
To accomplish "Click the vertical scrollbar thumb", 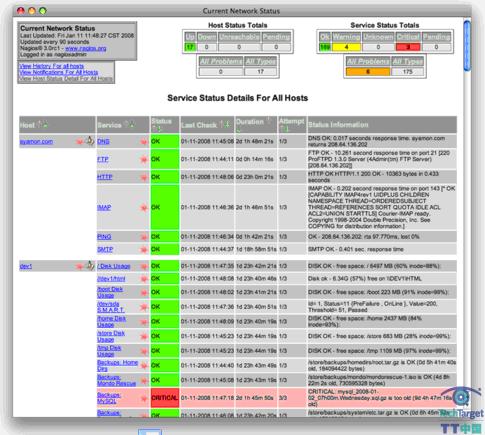I will (467, 46).
